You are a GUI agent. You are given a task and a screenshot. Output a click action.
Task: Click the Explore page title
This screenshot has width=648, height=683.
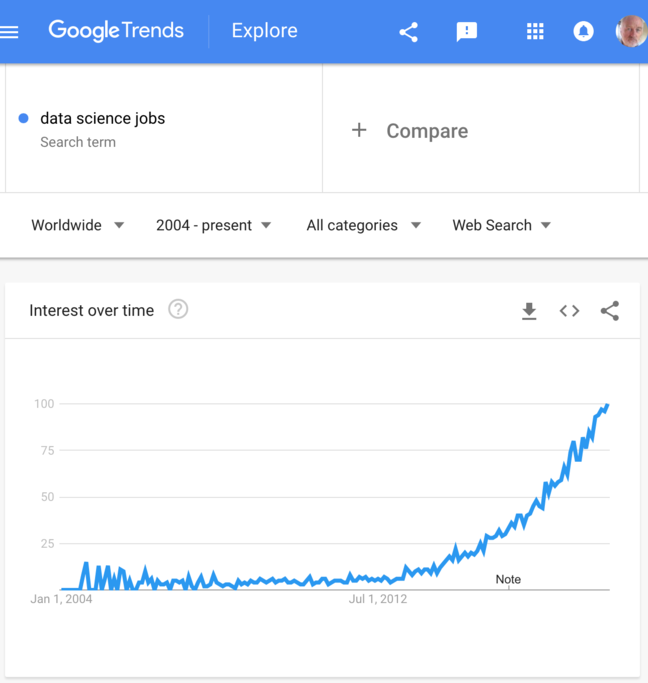[x=264, y=31]
